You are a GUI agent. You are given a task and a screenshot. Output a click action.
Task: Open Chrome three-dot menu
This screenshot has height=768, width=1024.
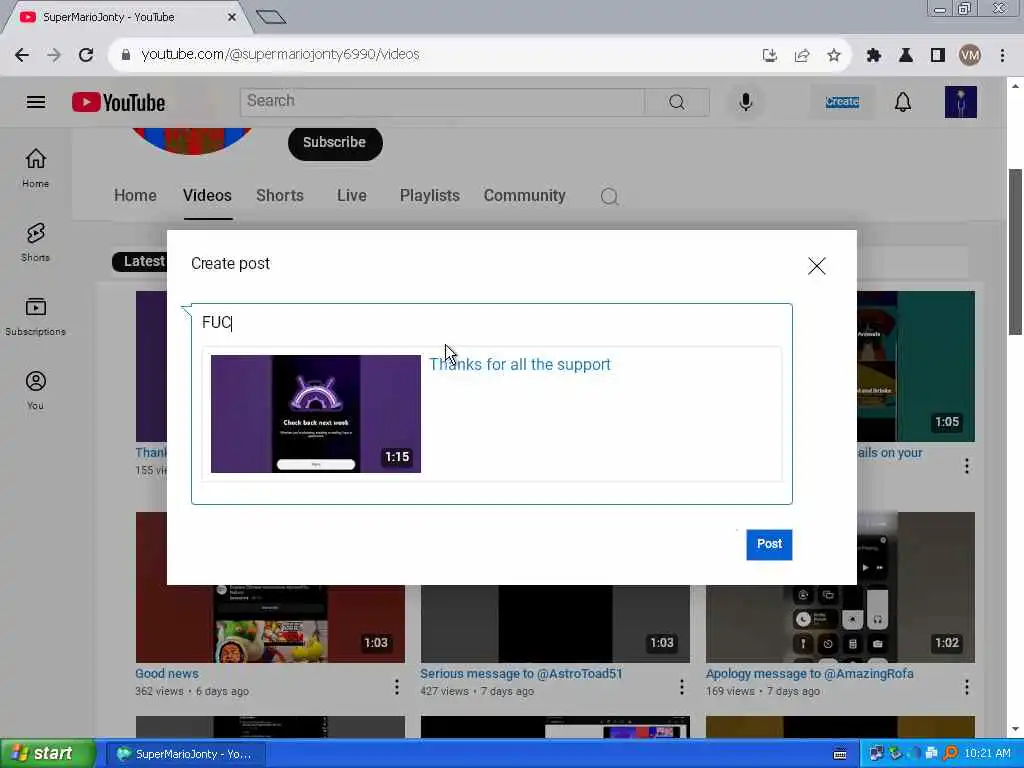point(1002,55)
